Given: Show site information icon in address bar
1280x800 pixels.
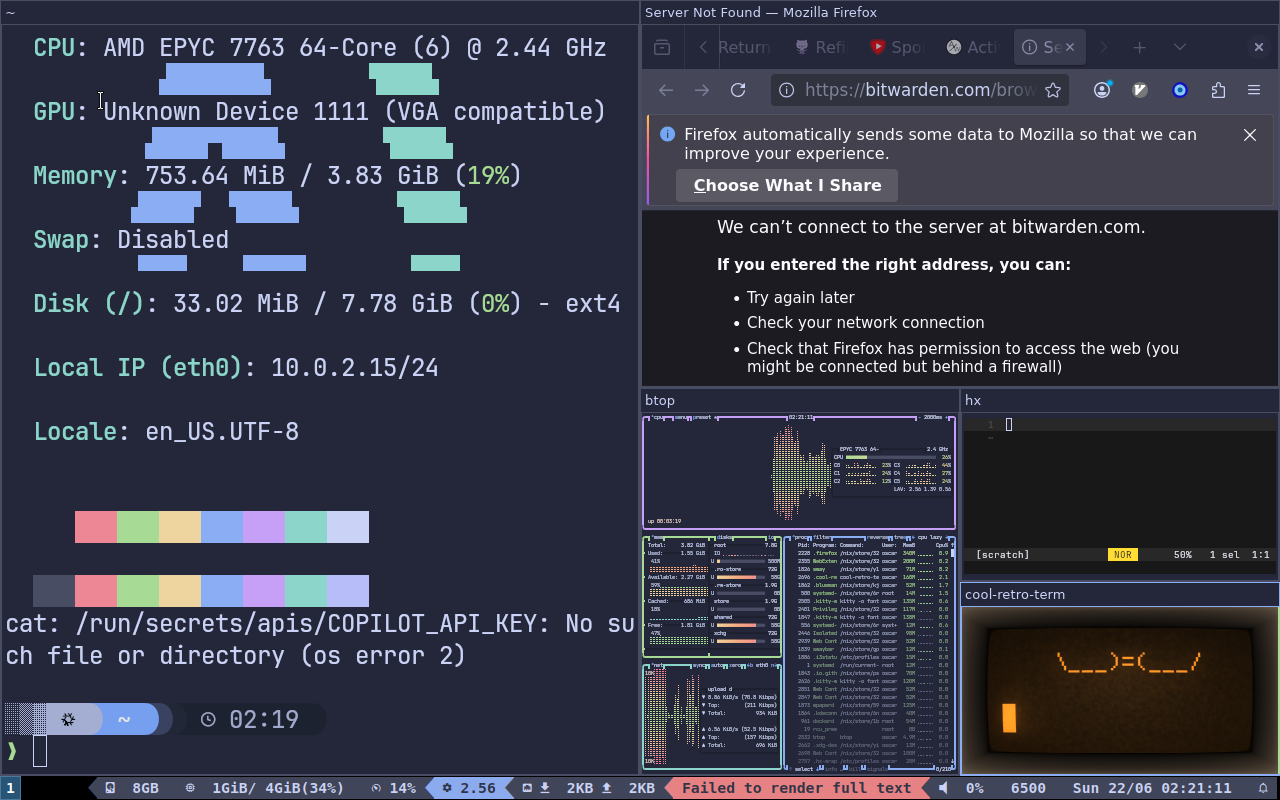Looking at the screenshot, I should click(786, 90).
